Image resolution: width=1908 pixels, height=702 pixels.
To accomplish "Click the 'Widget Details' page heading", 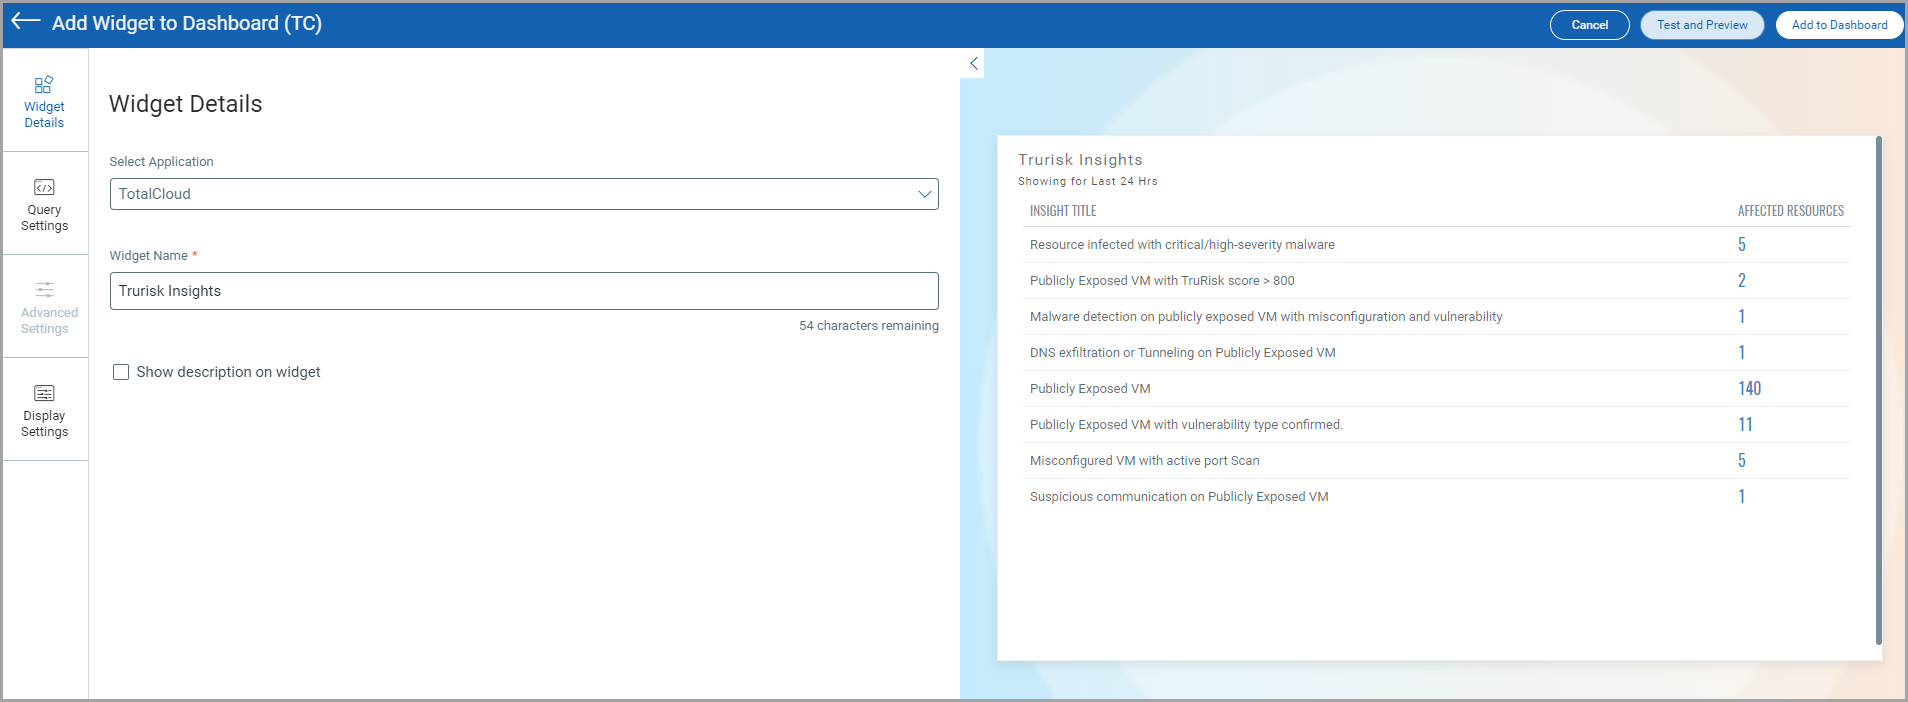I will point(186,104).
